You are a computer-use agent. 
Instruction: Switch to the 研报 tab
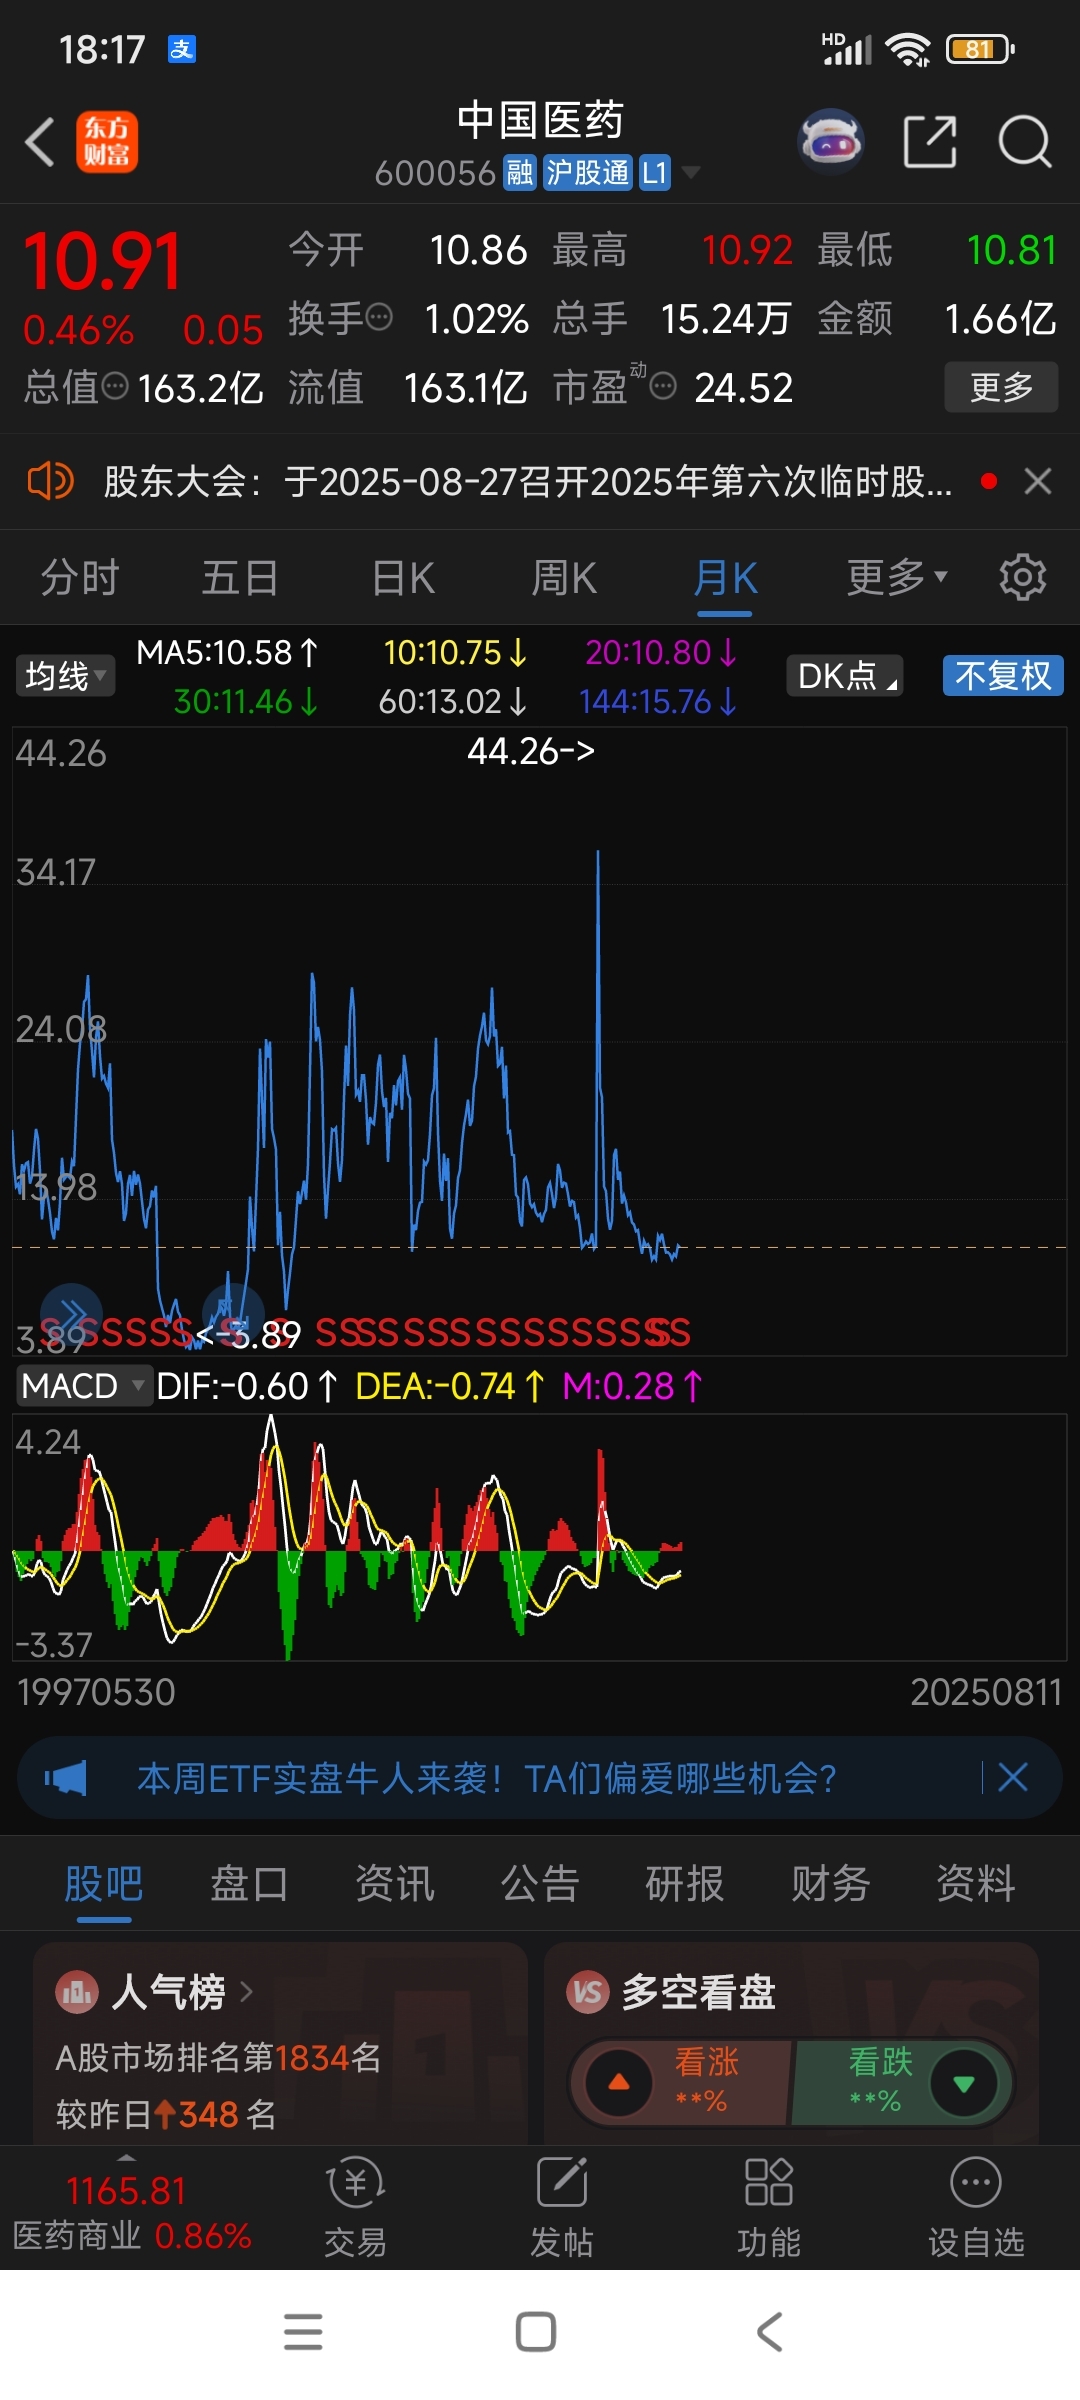click(x=685, y=1884)
